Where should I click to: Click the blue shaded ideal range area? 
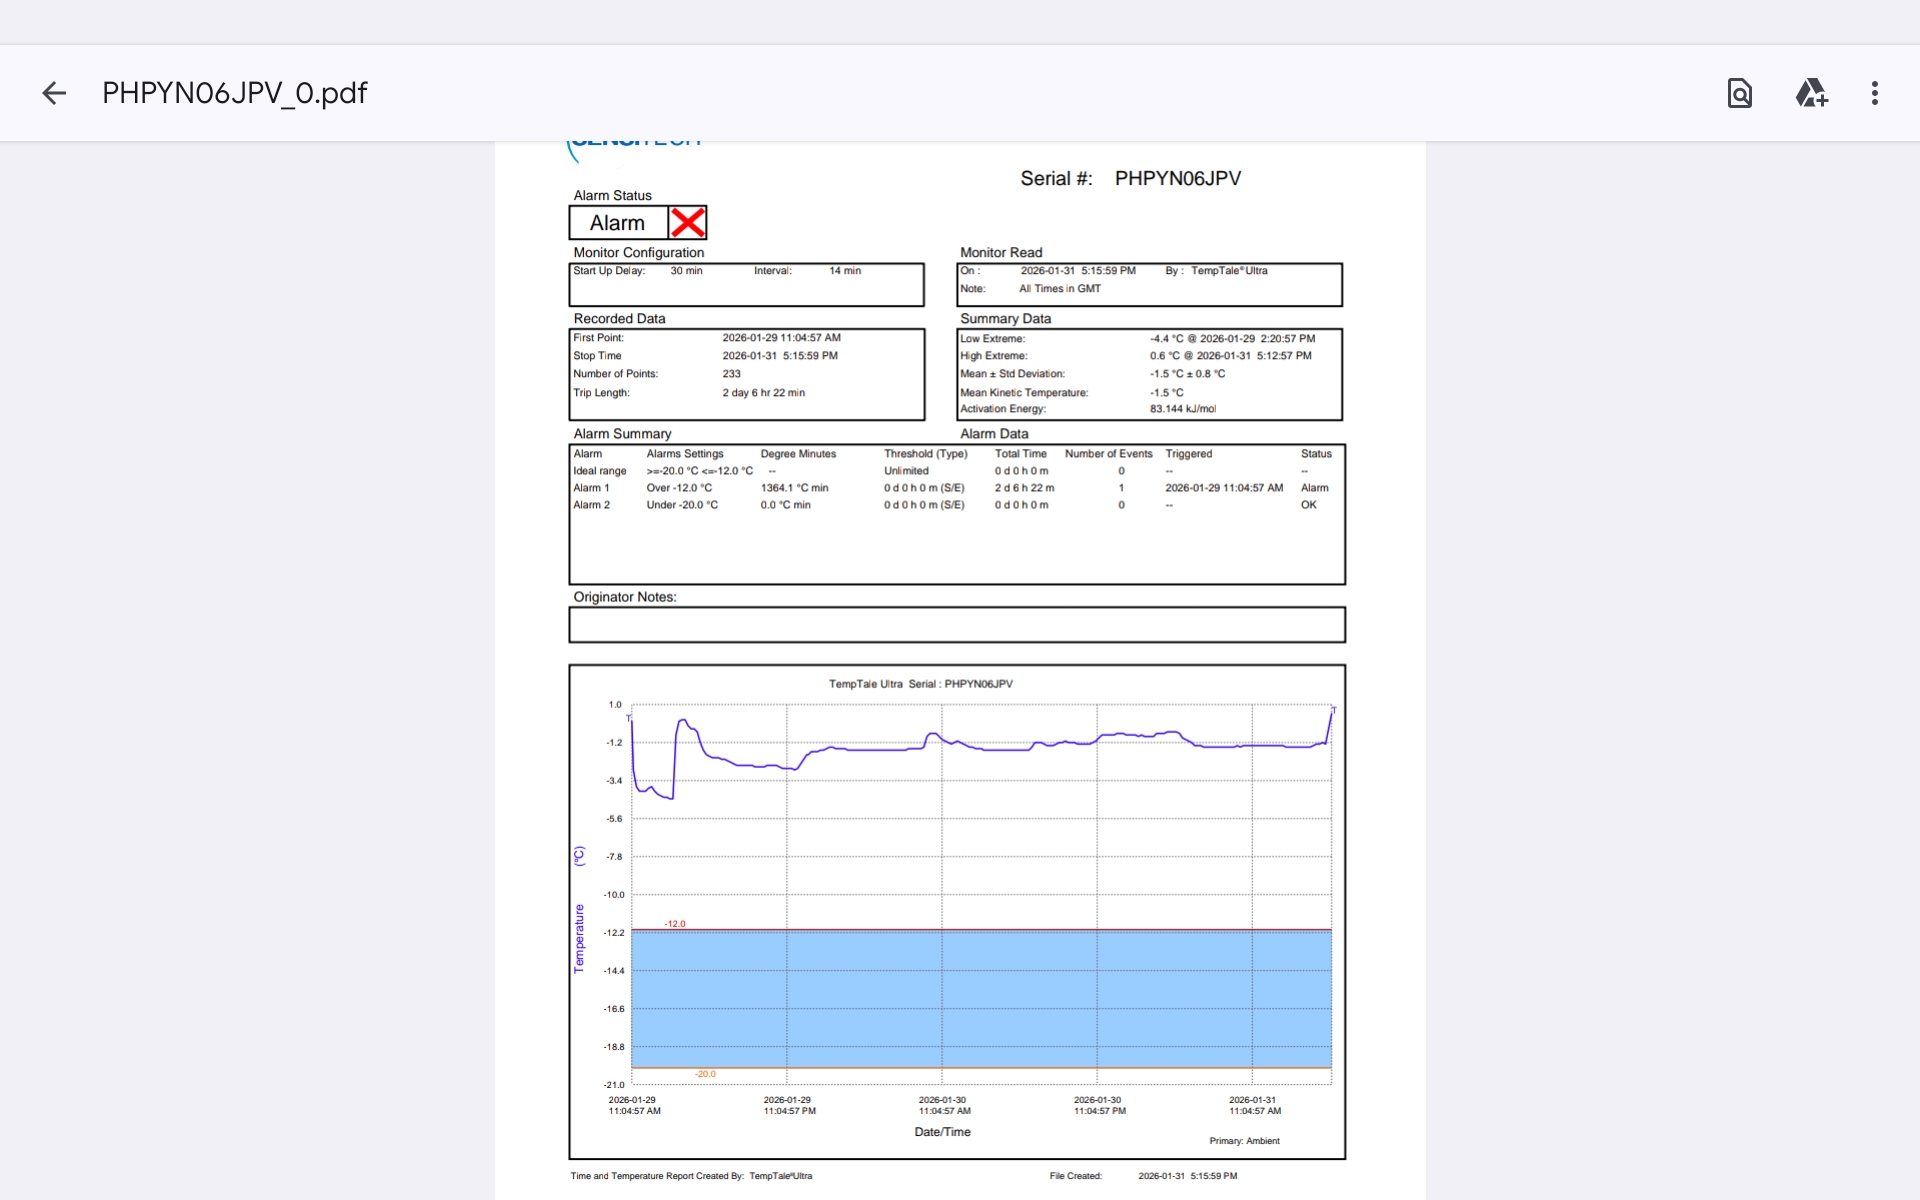pyautogui.click(x=980, y=1000)
